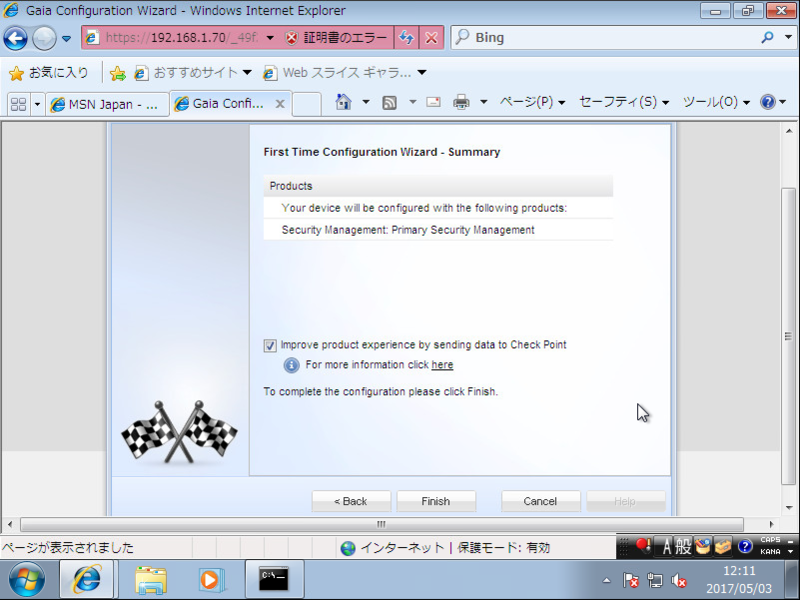The height and width of the screenshot is (600, 800).
Task: Click the 'here' more information link
Action: click(442, 364)
